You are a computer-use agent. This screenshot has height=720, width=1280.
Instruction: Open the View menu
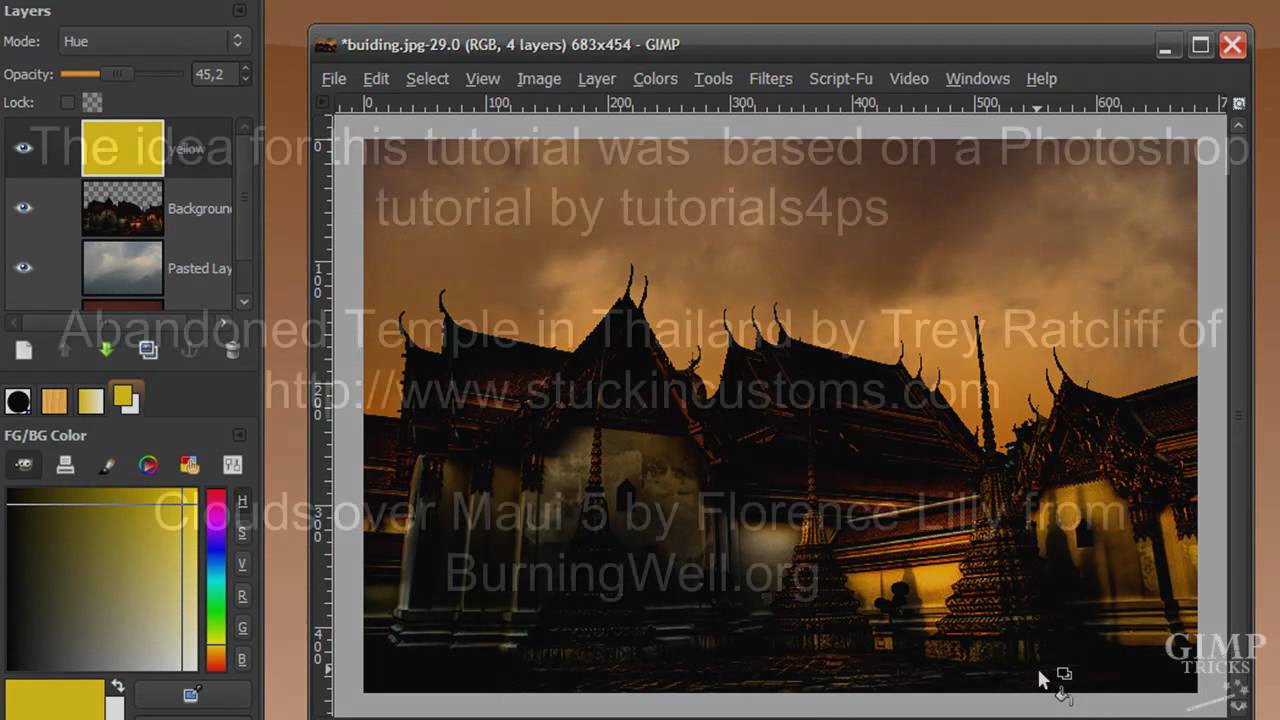[x=483, y=79]
